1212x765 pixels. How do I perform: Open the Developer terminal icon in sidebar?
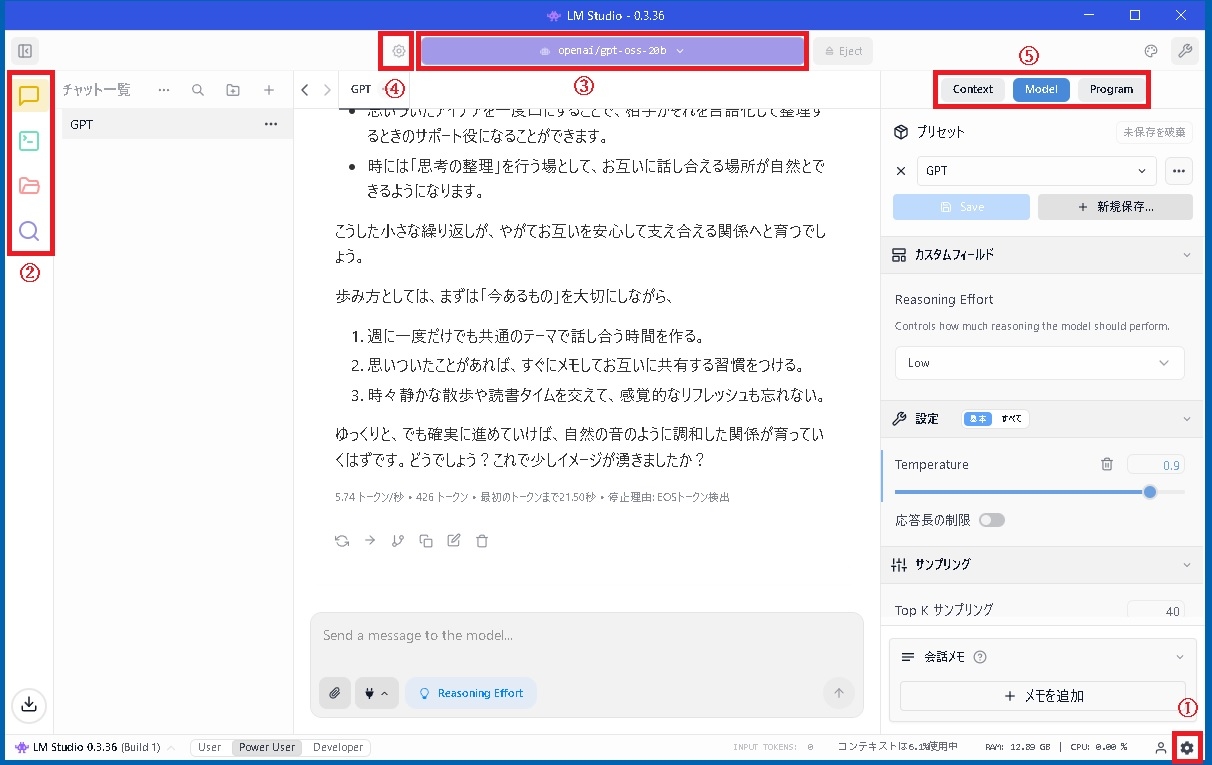click(x=29, y=141)
